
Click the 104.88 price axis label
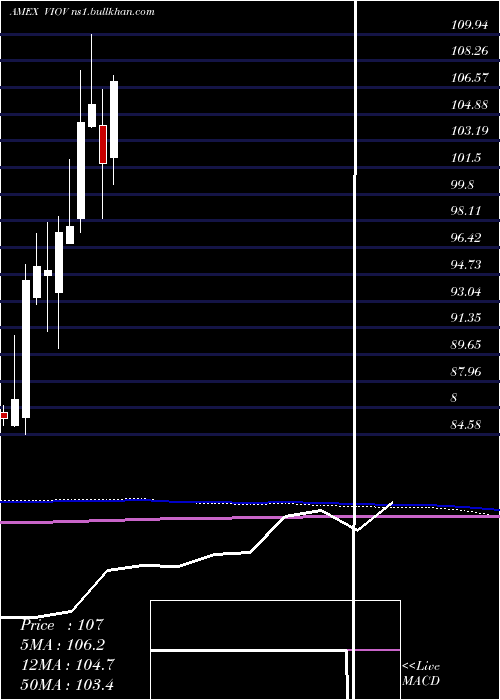coord(469,105)
